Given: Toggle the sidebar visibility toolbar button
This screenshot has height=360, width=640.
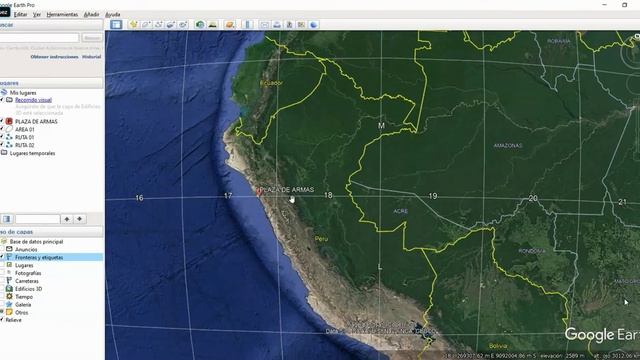Looking at the screenshot, I should (116, 24).
